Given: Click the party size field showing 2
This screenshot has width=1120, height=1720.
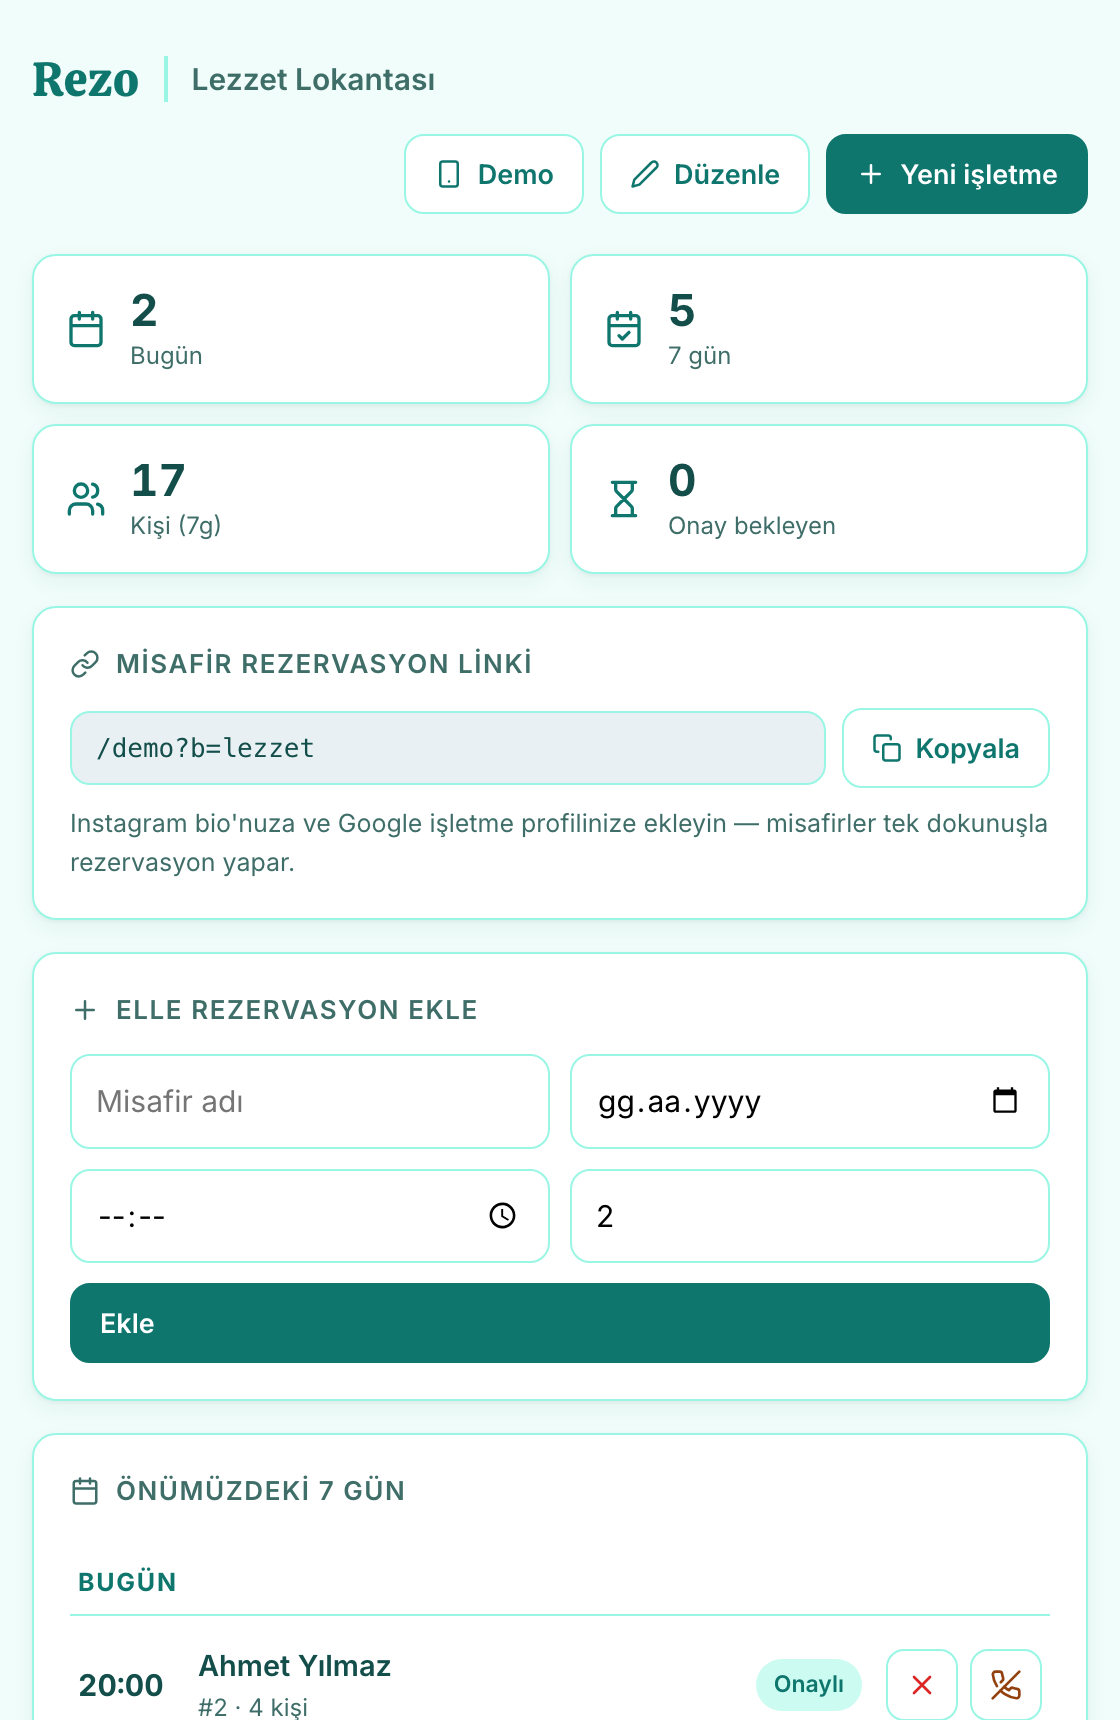Looking at the screenshot, I should [x=810, y=1216].
